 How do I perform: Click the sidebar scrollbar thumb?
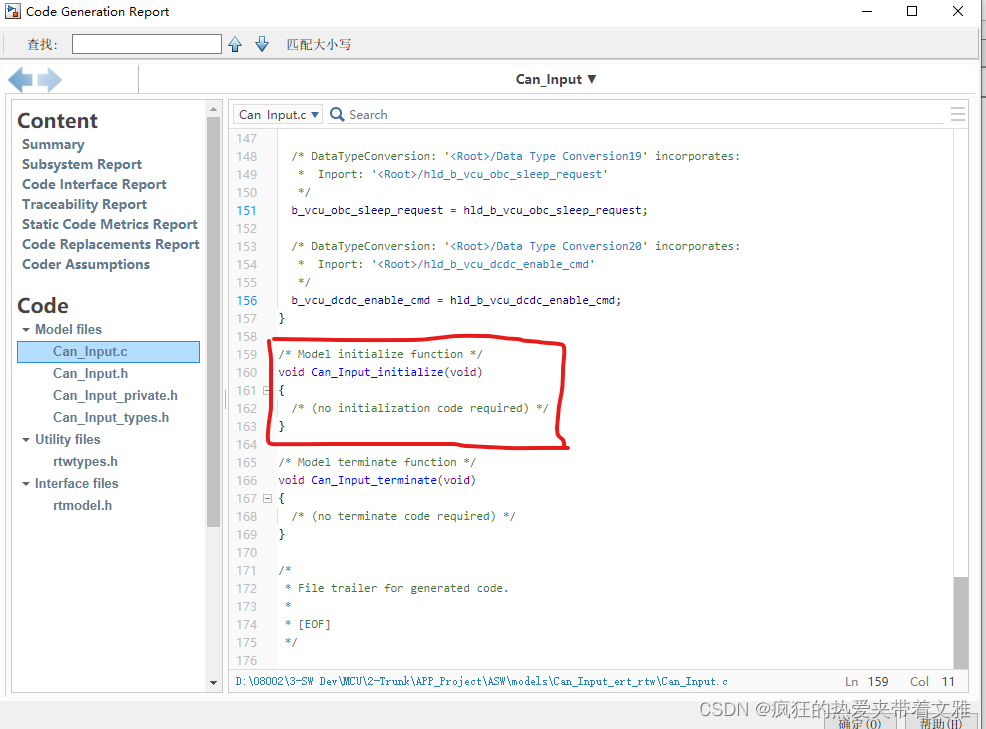(213, 321)
